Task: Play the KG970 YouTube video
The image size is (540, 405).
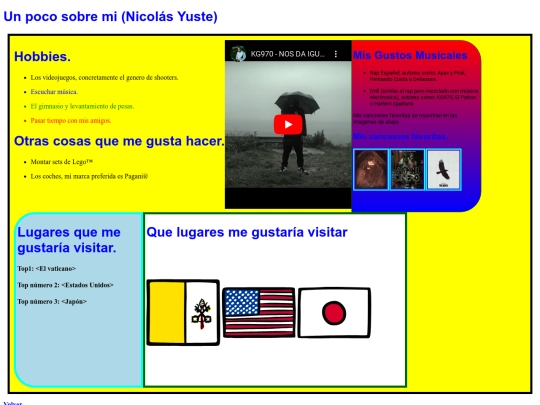Action: coord(288,125)
